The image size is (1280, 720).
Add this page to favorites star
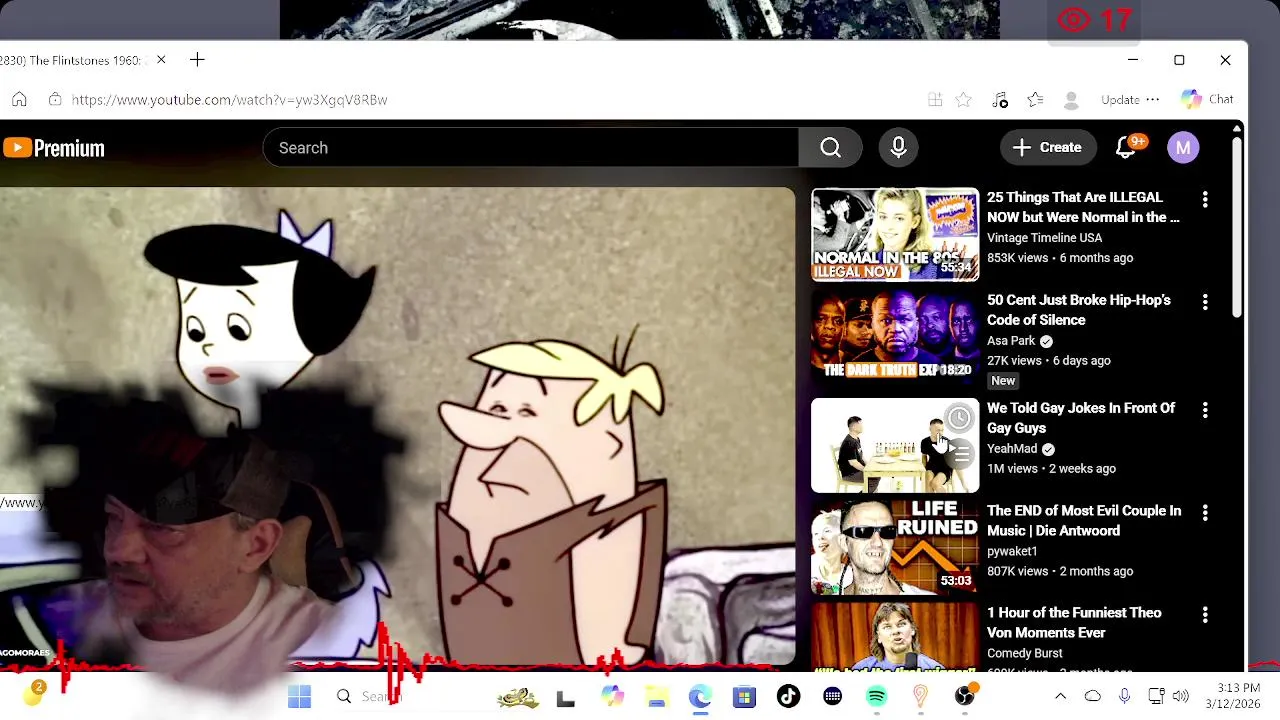point(963,99)
